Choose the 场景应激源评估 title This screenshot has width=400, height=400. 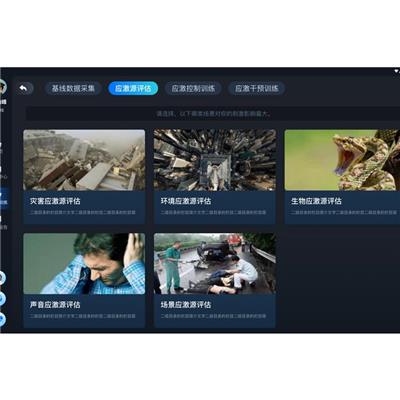(186, 305)
